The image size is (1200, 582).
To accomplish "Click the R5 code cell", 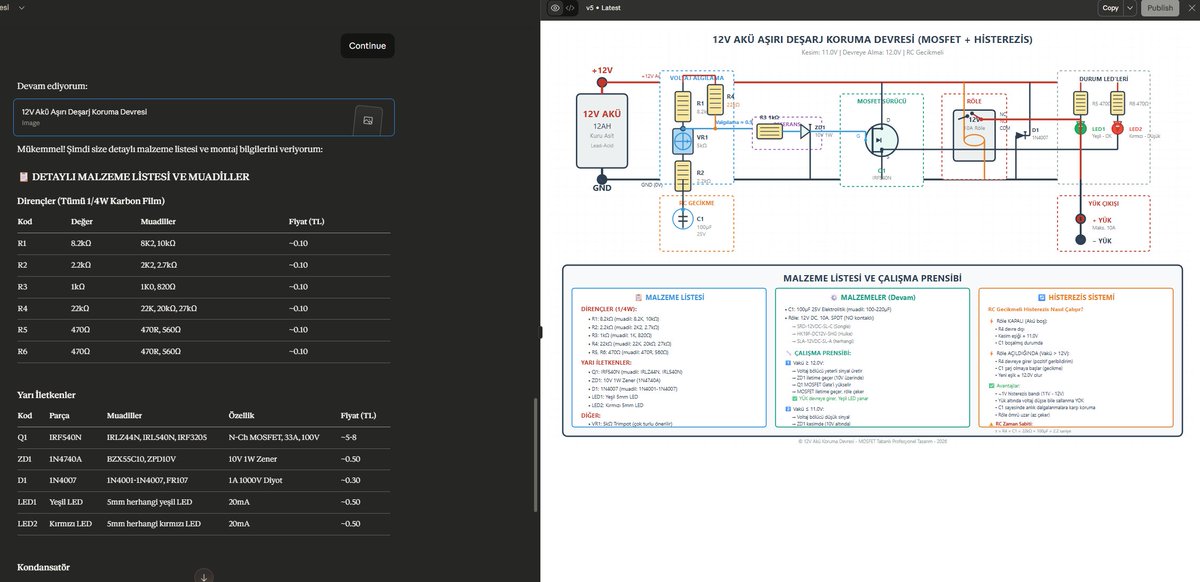I will [24, 331].
